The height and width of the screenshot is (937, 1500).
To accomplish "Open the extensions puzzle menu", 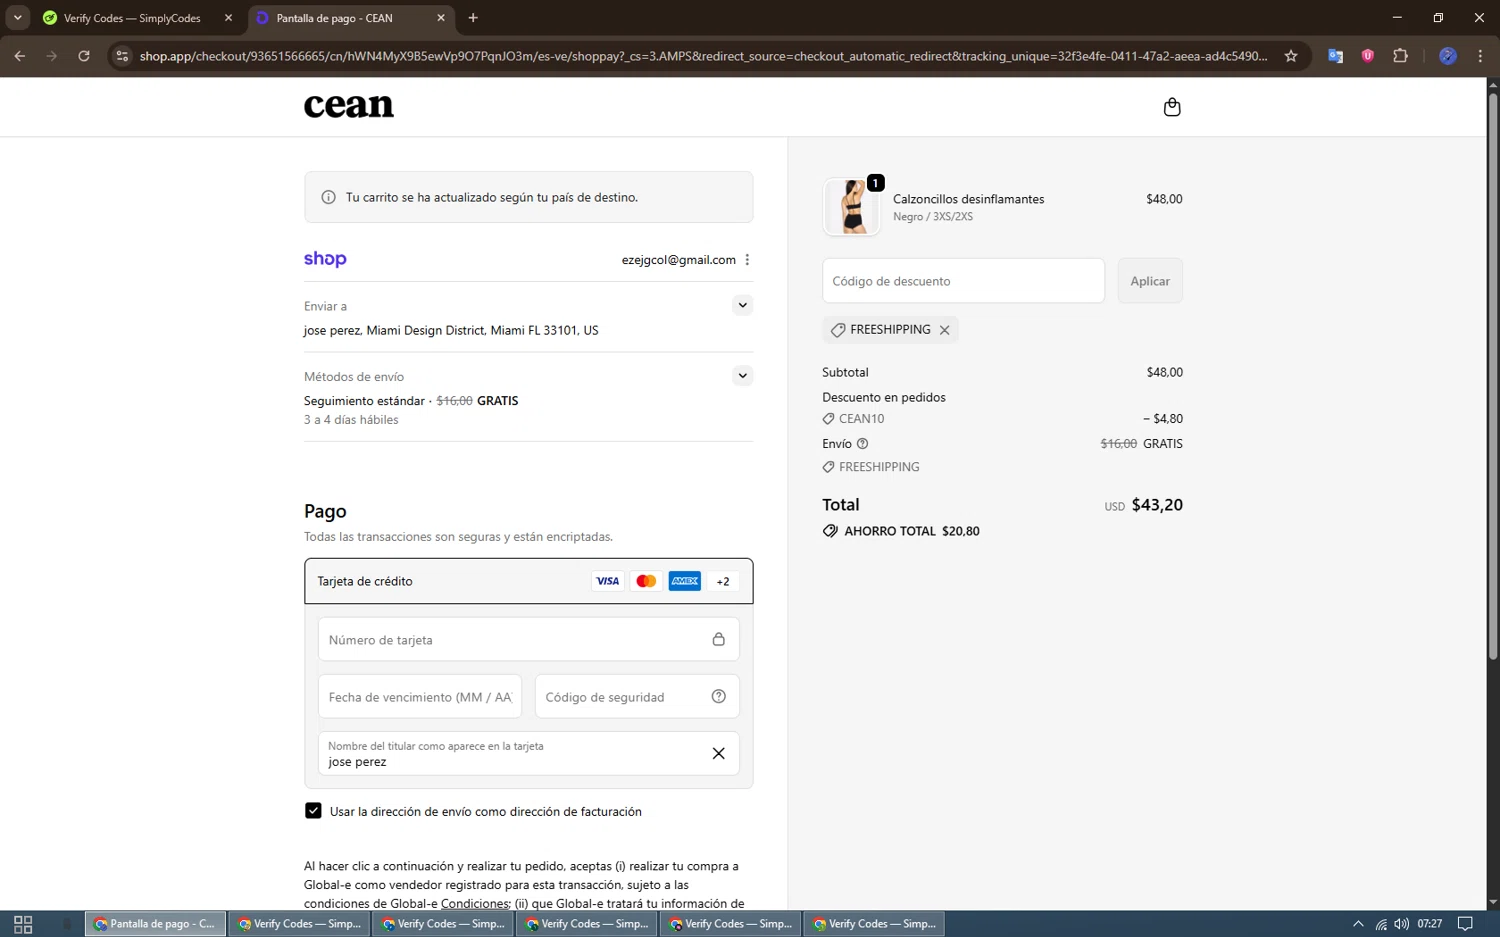I will pos(1400,56).
